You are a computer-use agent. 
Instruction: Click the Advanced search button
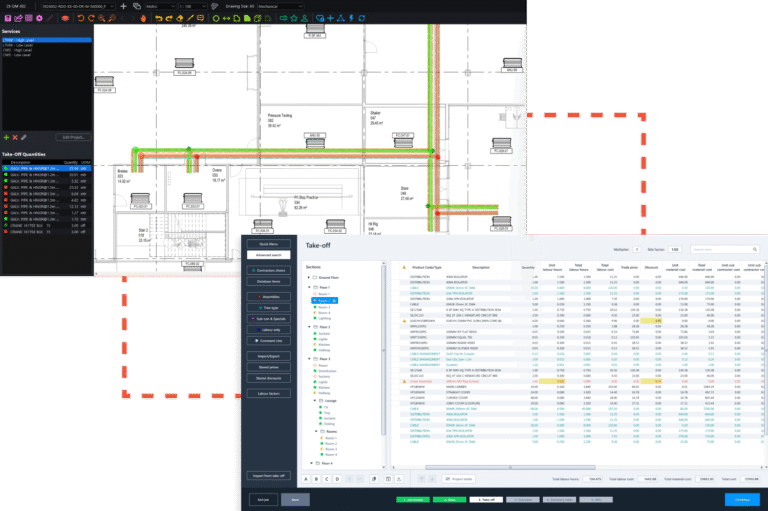pos(268,255)
